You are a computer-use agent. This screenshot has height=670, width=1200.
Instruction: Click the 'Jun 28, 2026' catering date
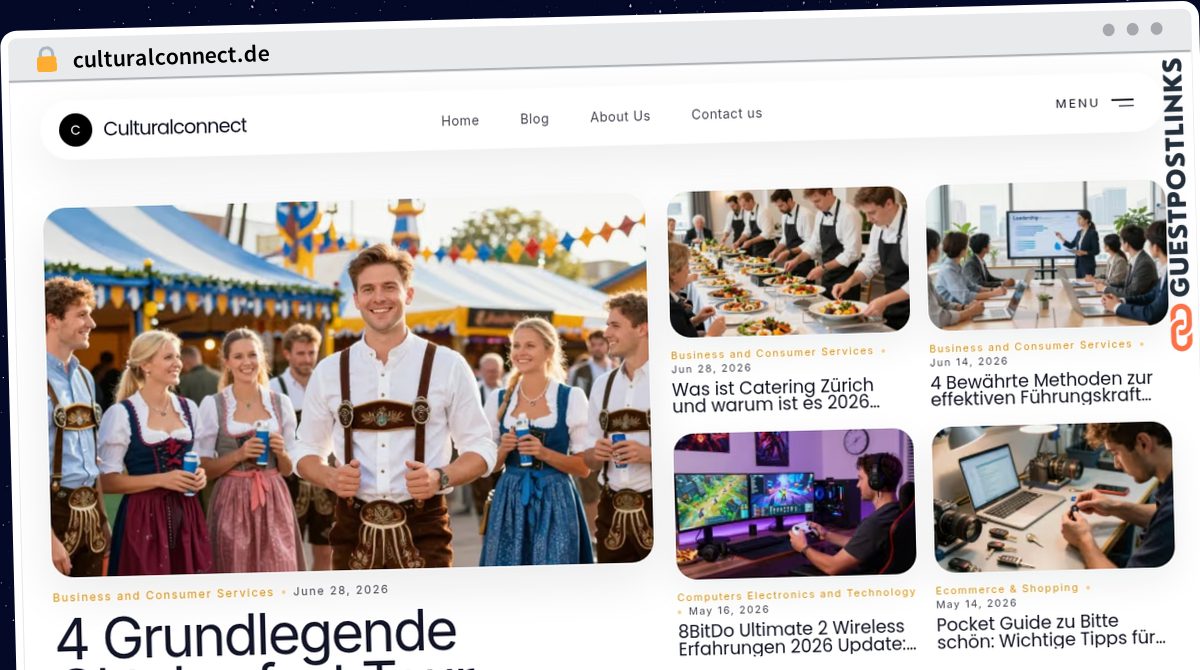coord(709,369)
